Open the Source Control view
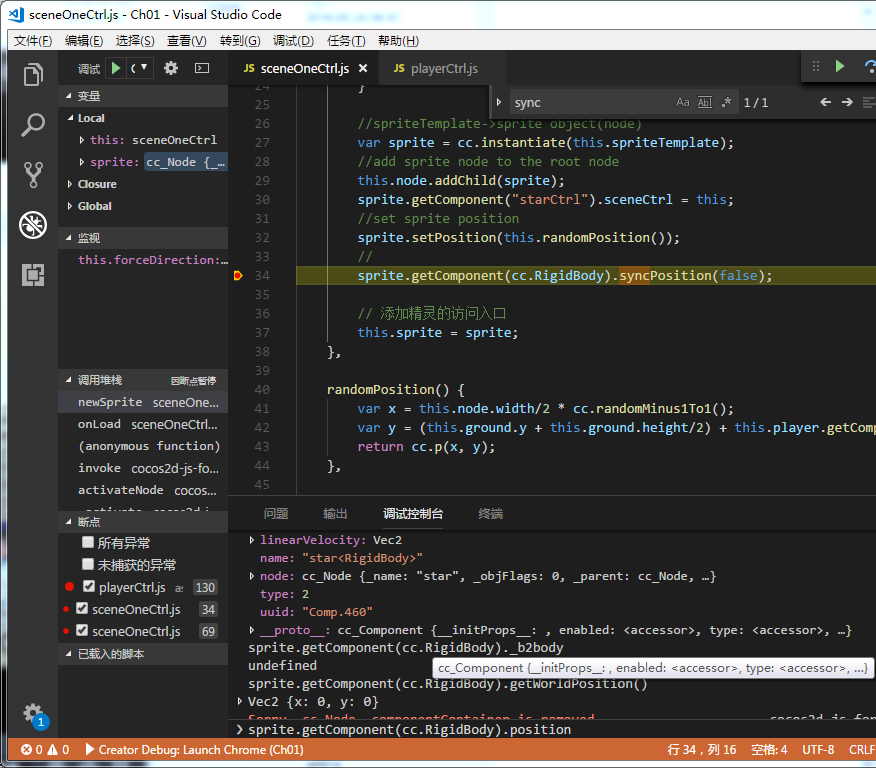This screenshot has width=876, height=768. click(x=33, y=175)
